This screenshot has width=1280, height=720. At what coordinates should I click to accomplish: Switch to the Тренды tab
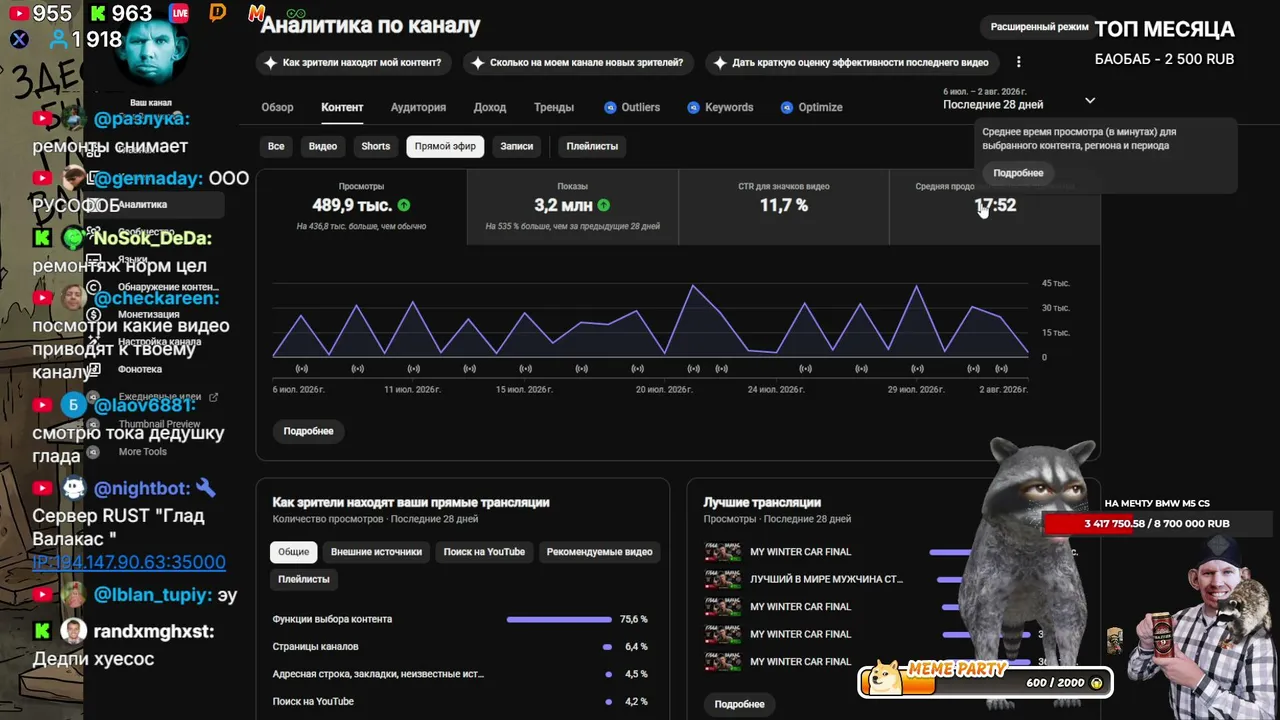coord(554,107)
